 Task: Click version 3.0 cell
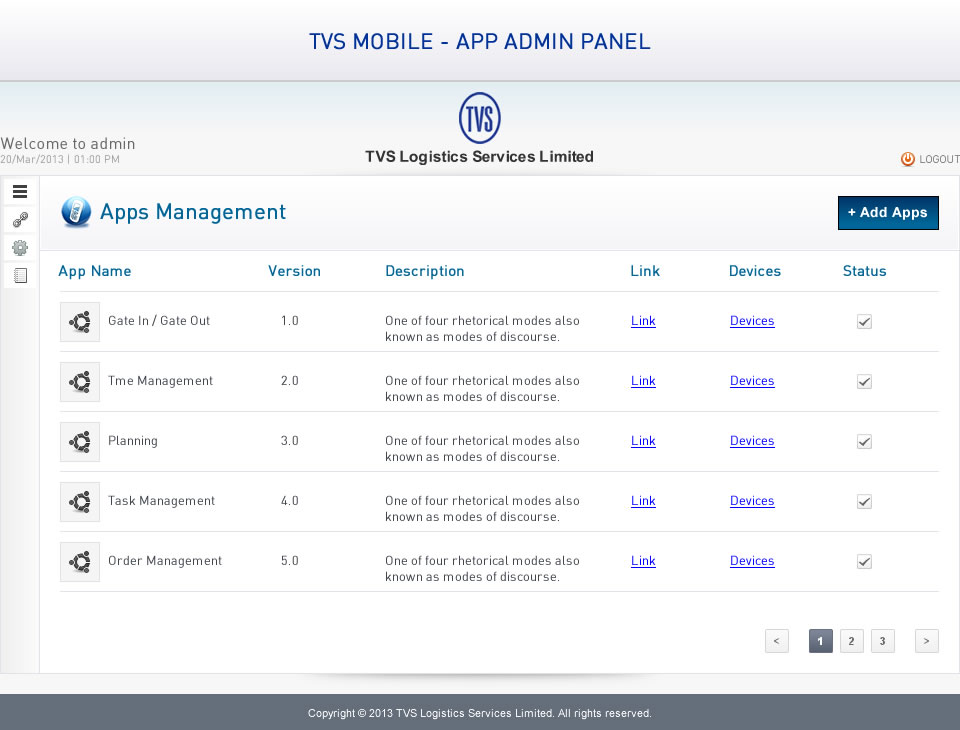click(x=290, y=441)
